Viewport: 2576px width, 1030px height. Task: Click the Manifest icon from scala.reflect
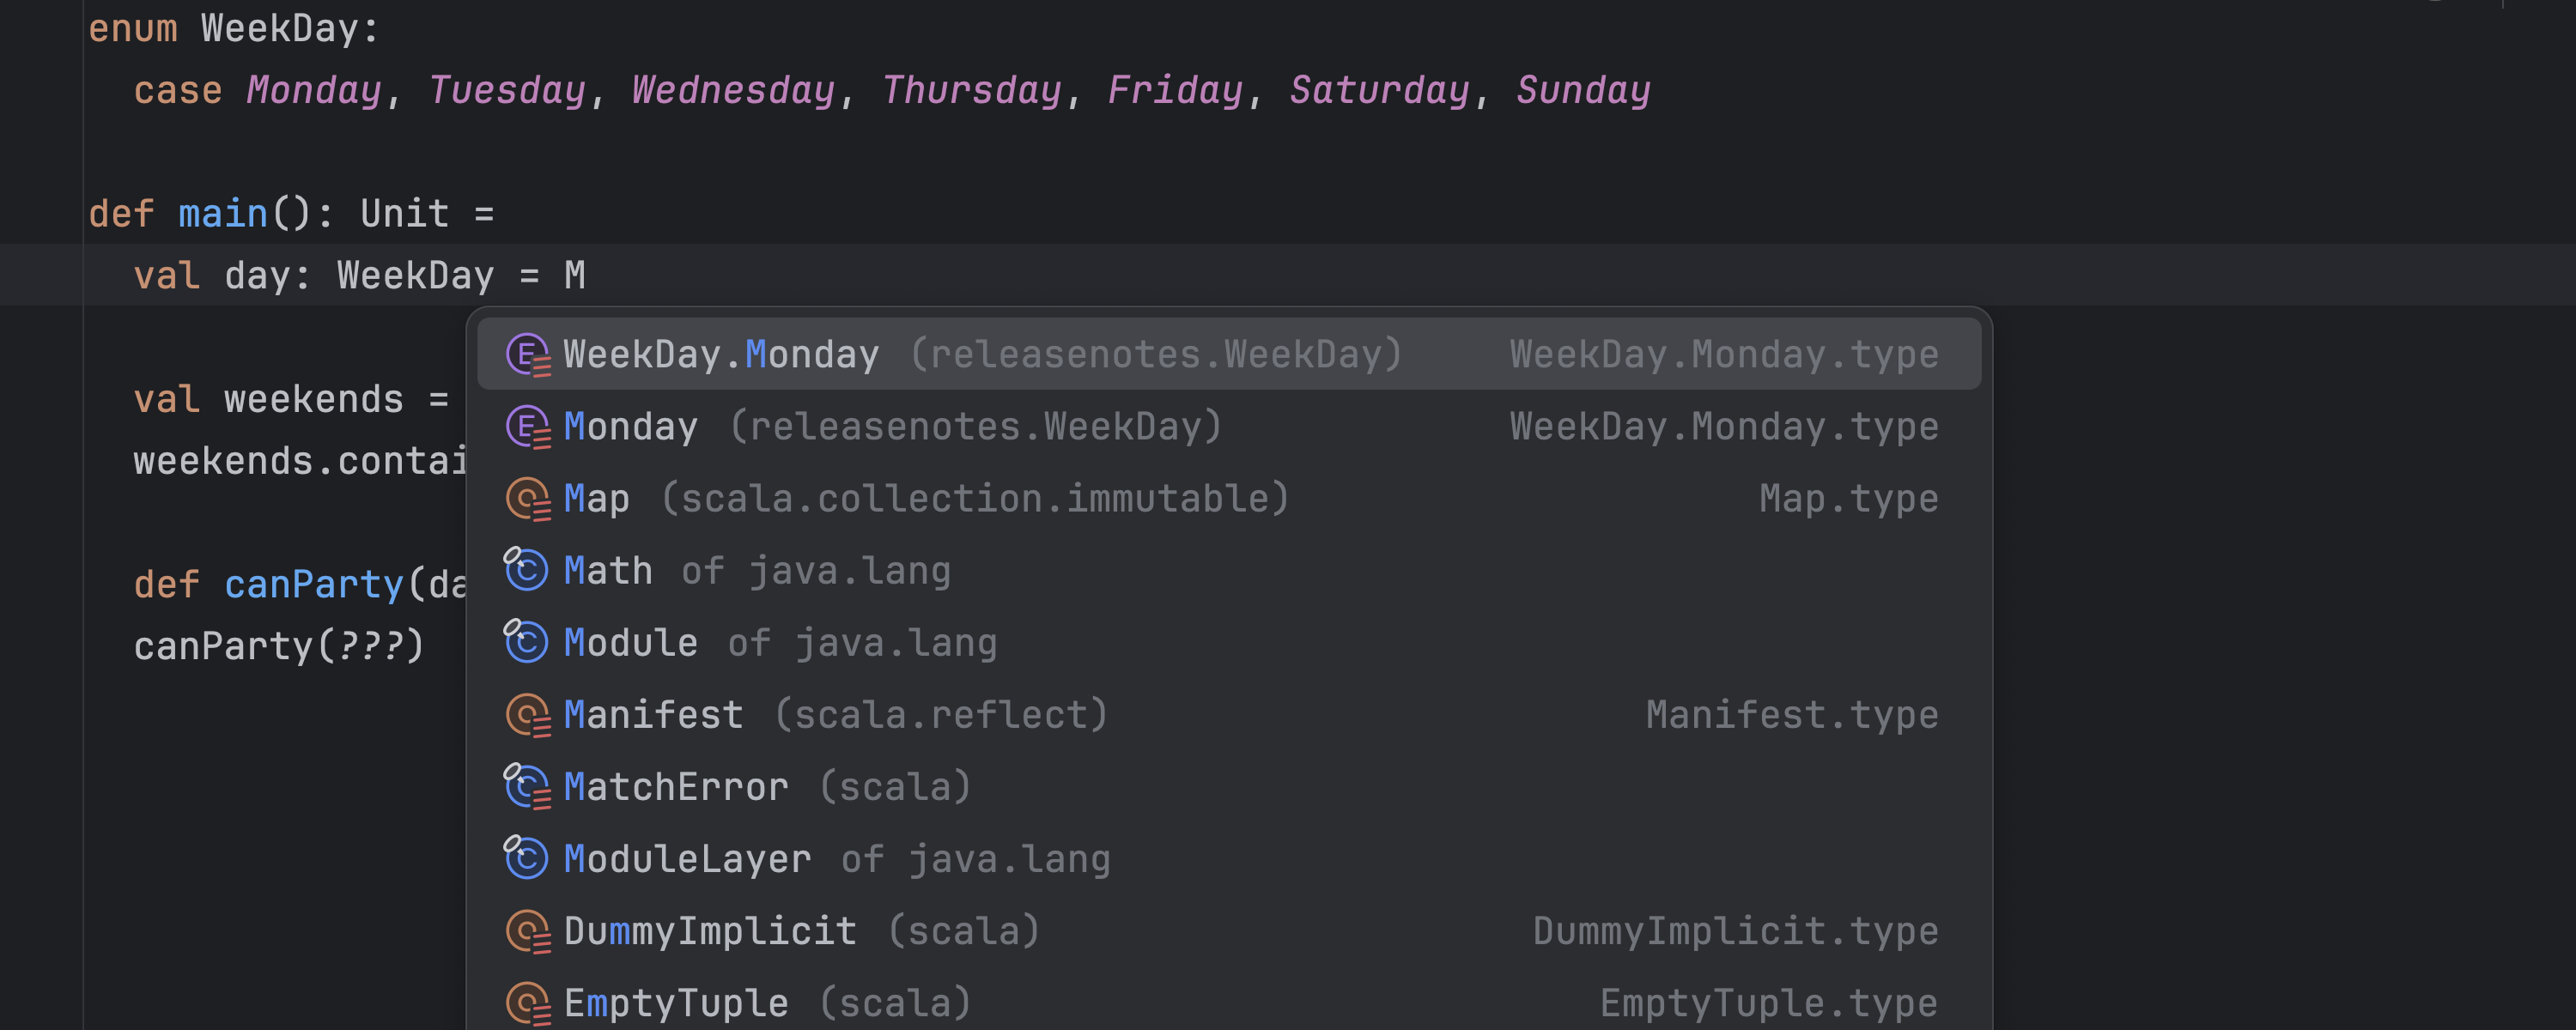[x=528, y=713]
